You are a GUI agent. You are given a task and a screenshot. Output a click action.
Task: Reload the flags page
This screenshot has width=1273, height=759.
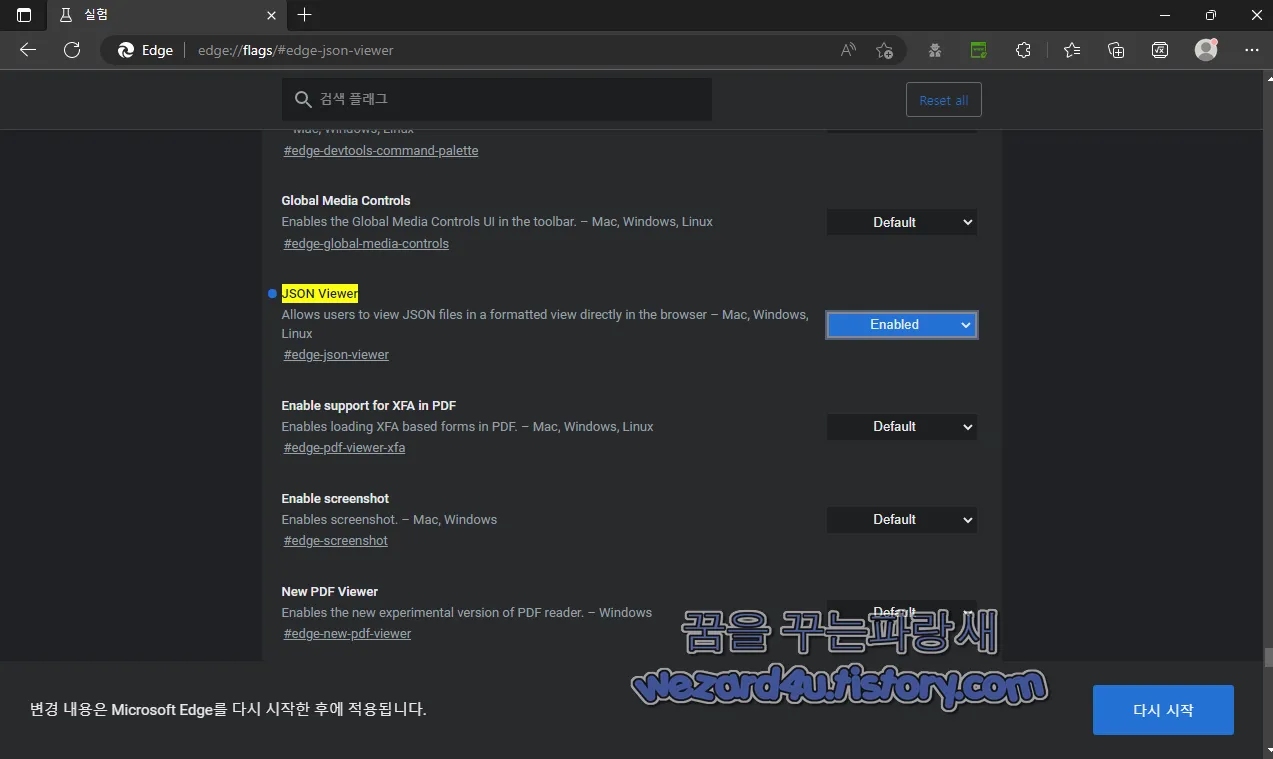[x=72, y=50]
